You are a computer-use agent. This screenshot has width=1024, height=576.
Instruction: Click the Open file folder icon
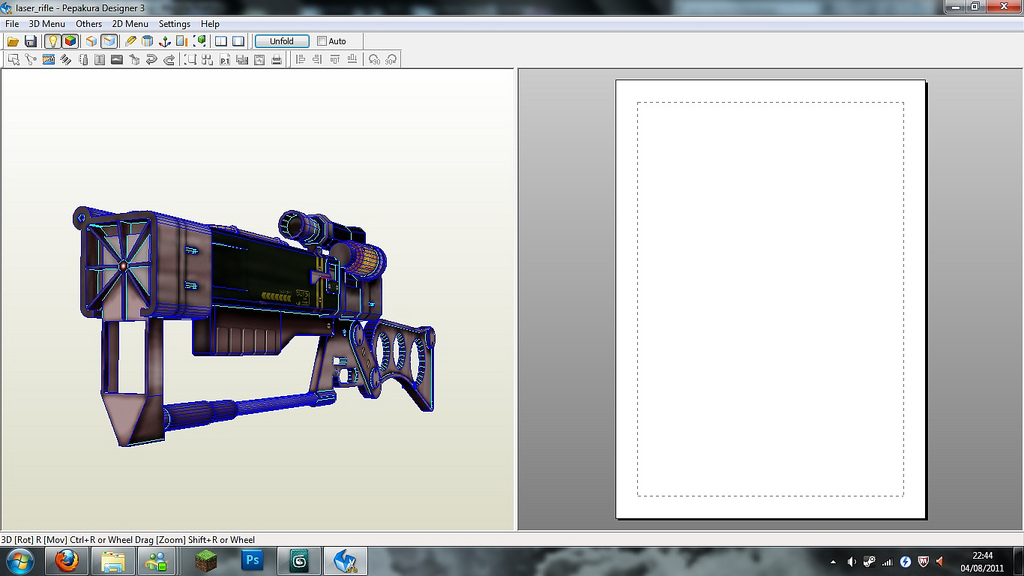click(x=13, y=41)
